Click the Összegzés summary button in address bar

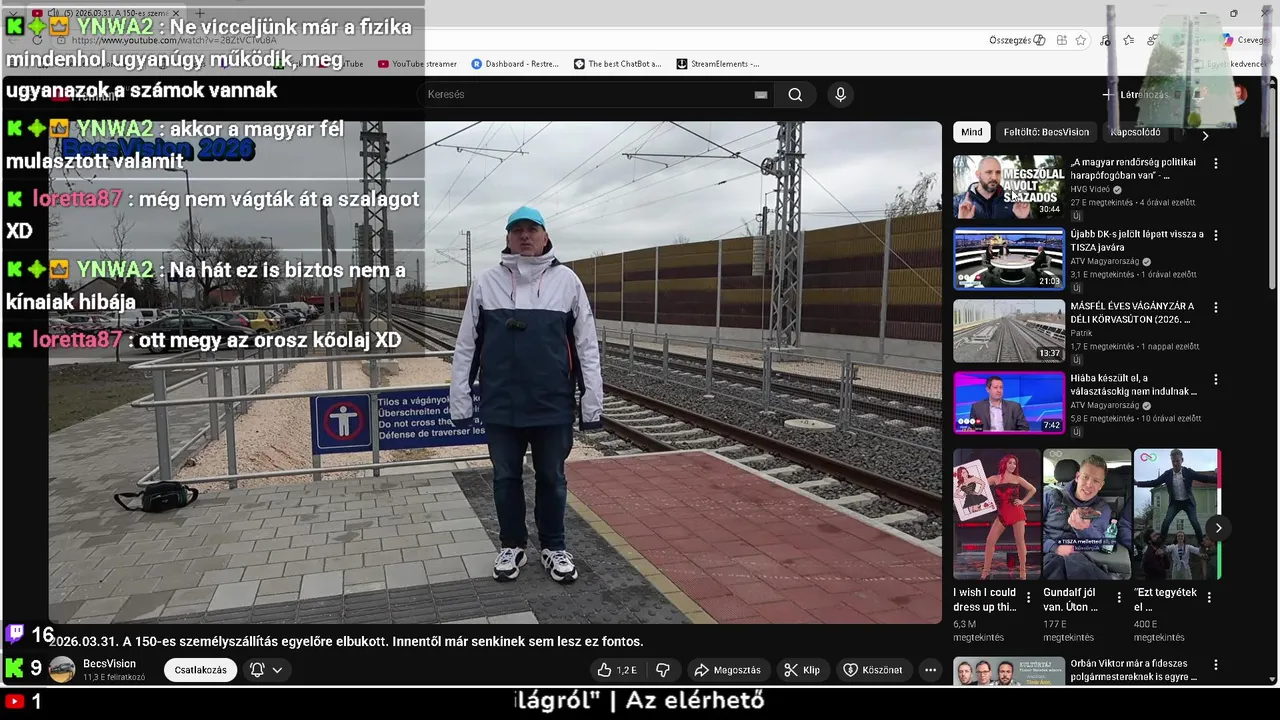1017,40
